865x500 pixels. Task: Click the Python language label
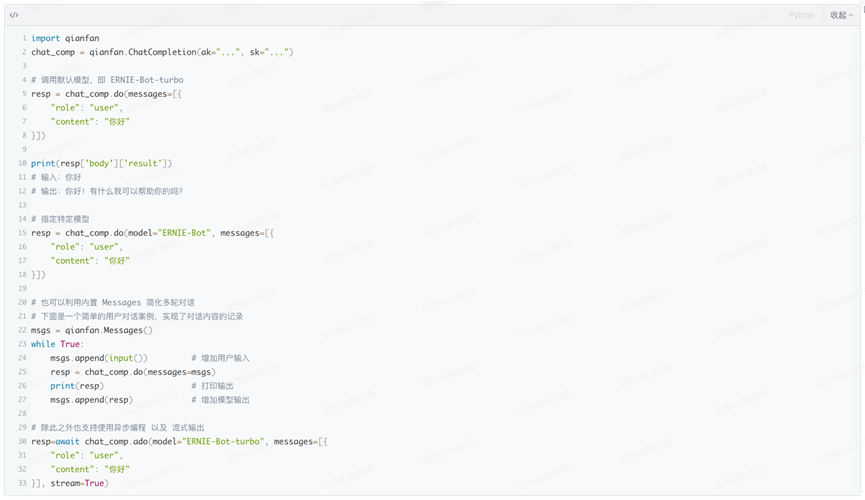pos(801,15)
